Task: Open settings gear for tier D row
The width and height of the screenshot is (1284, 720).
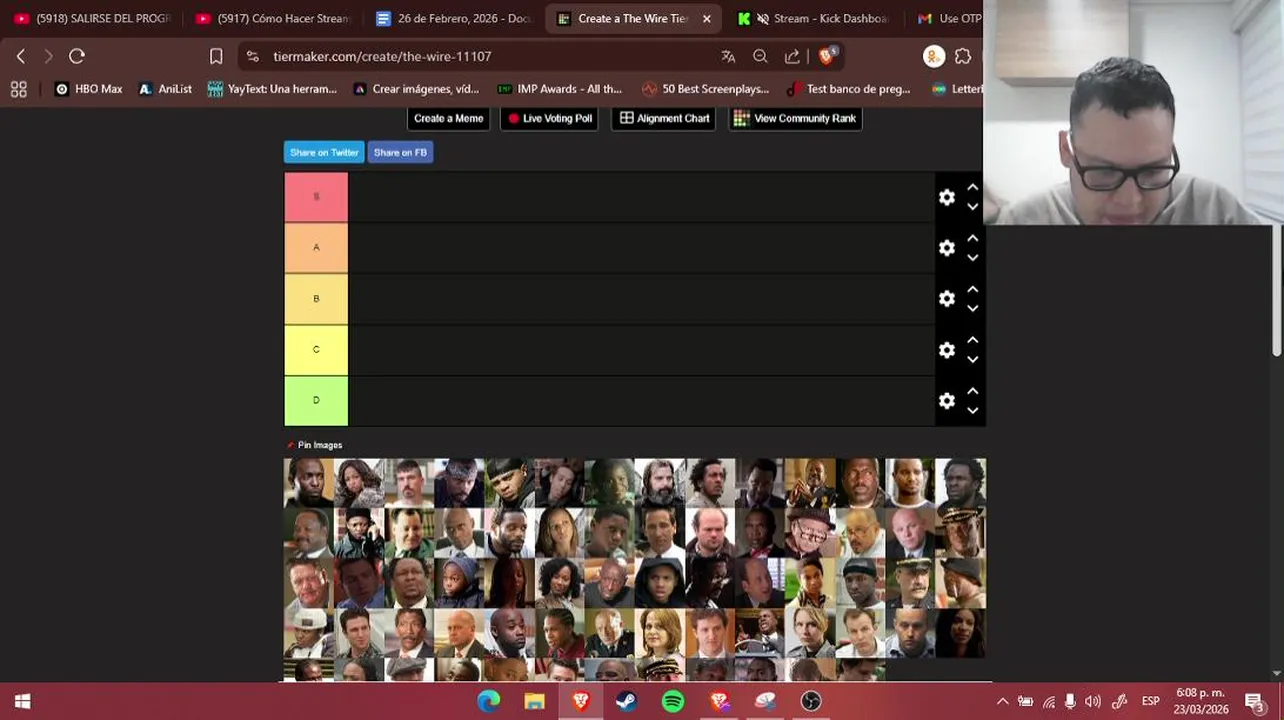Action: click(946, 401)
